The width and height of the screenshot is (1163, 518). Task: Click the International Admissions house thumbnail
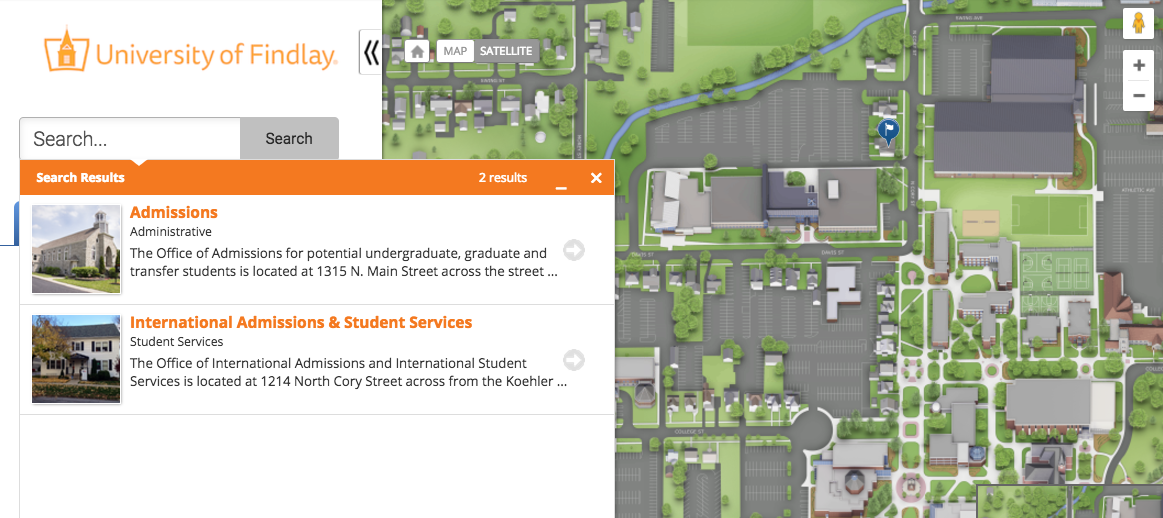[76, 358]
